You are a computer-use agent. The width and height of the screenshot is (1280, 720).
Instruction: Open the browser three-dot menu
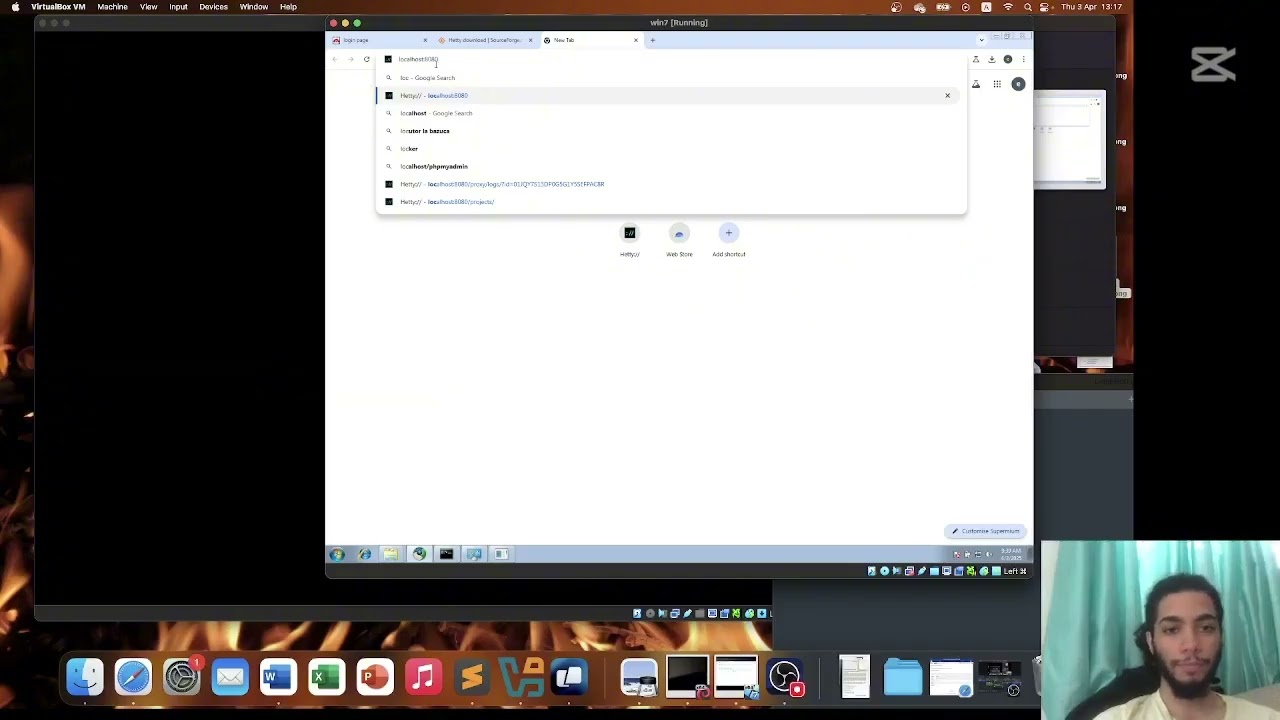[x=1023, y=59]
